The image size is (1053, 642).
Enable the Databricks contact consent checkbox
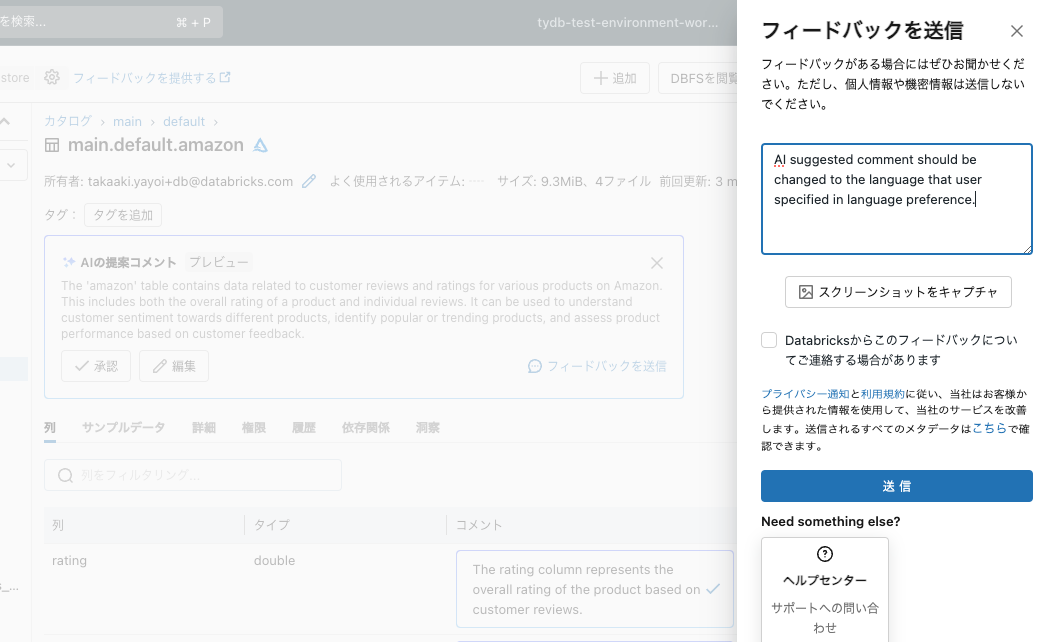[769, 340]
